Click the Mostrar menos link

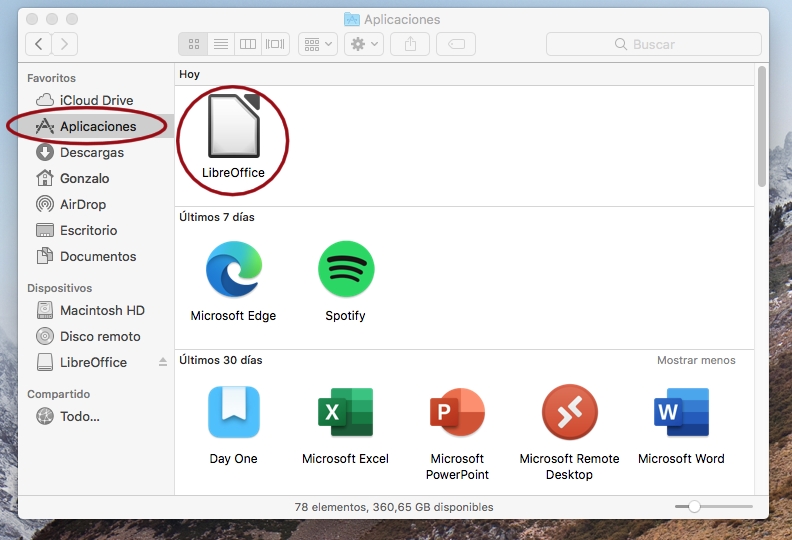tap(695, 360)
